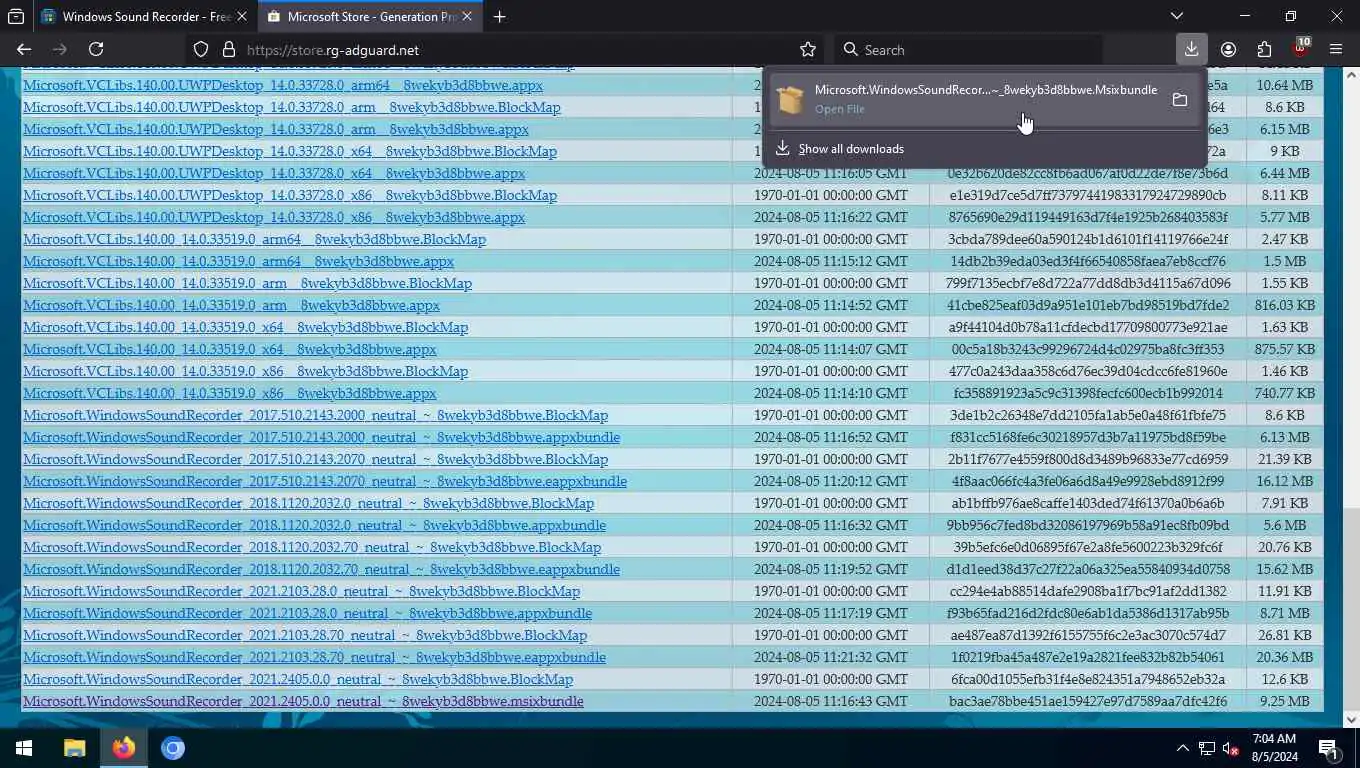The height and width of the screenshot is (768, 1360).
Task: Launch File Explorer from taskbar
Action: click(74, 748)
